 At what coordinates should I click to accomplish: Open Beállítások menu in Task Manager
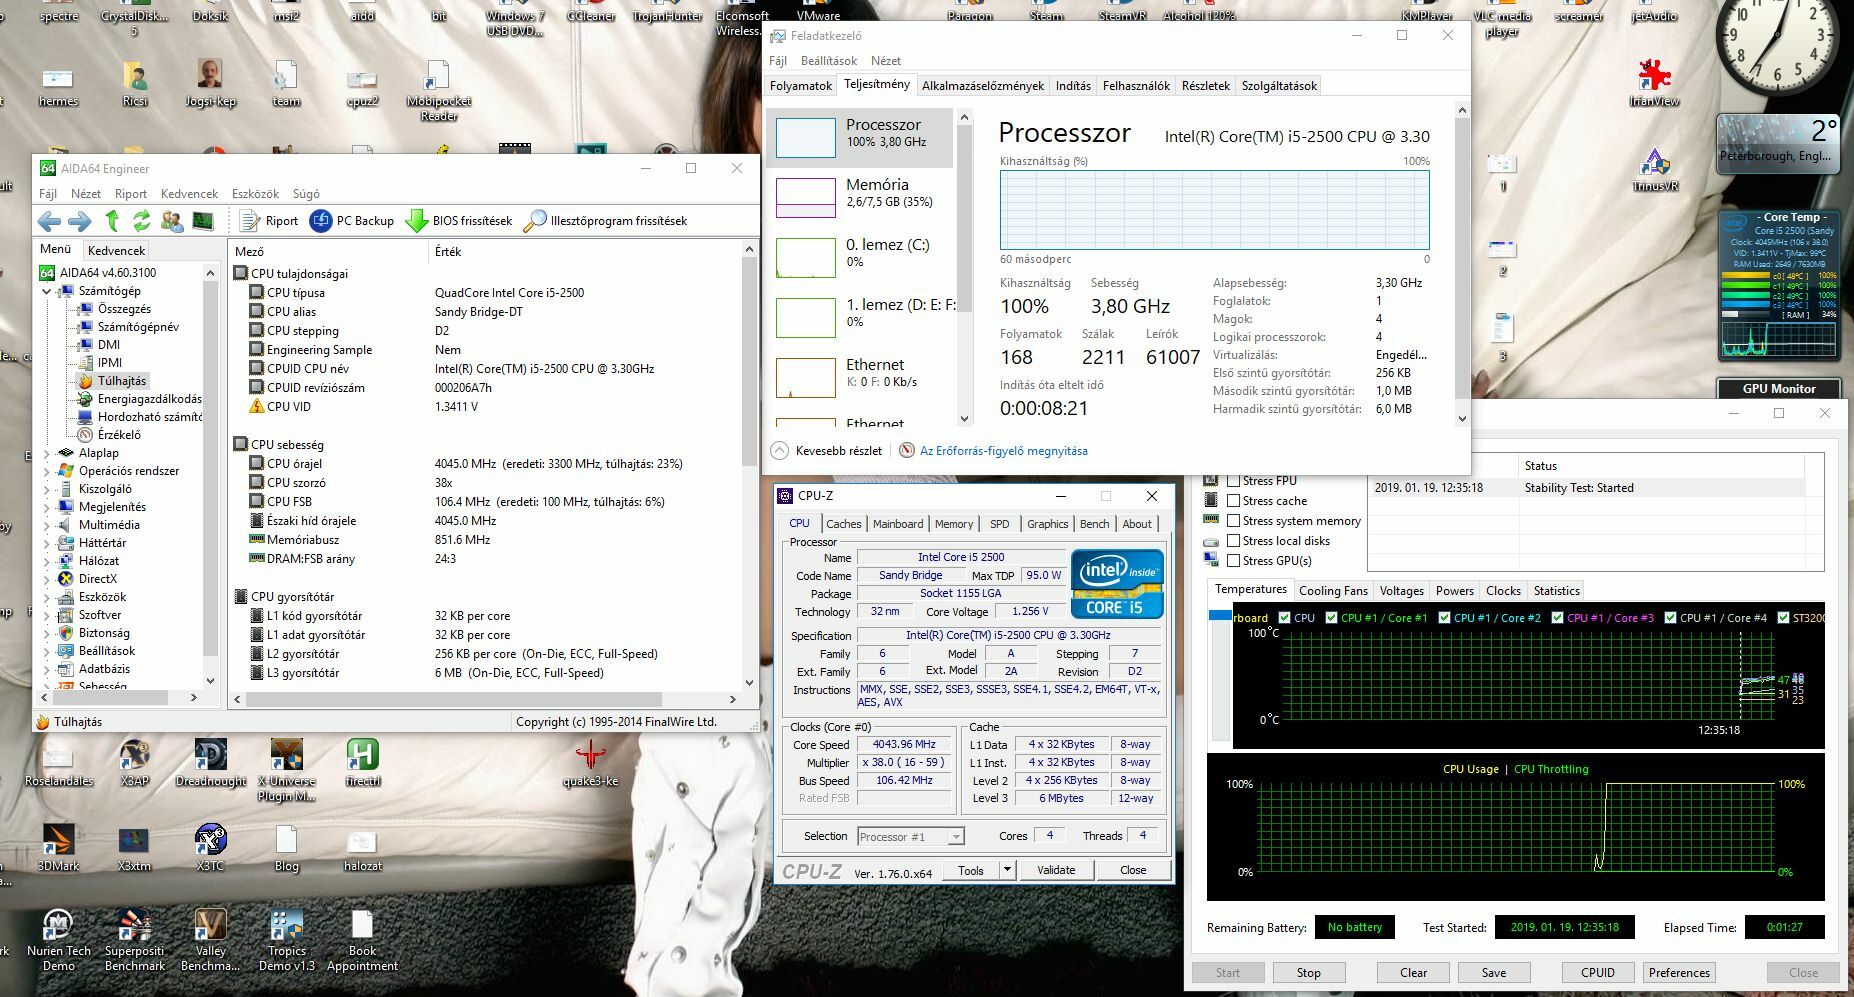(828, 61)
